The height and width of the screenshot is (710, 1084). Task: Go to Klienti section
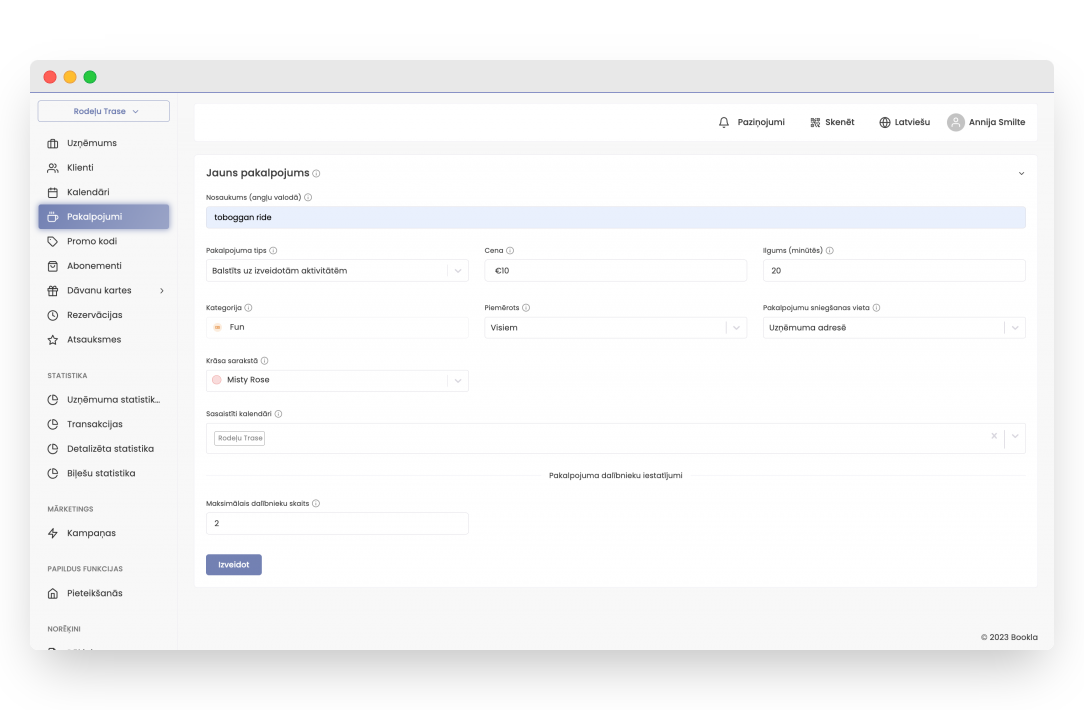tap(80, 168)
